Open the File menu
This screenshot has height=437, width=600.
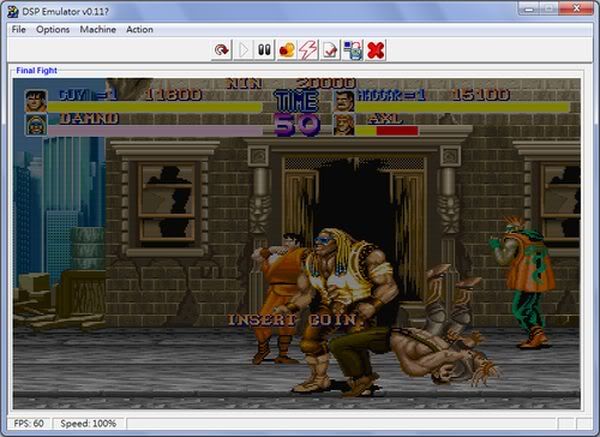point(18,29)
